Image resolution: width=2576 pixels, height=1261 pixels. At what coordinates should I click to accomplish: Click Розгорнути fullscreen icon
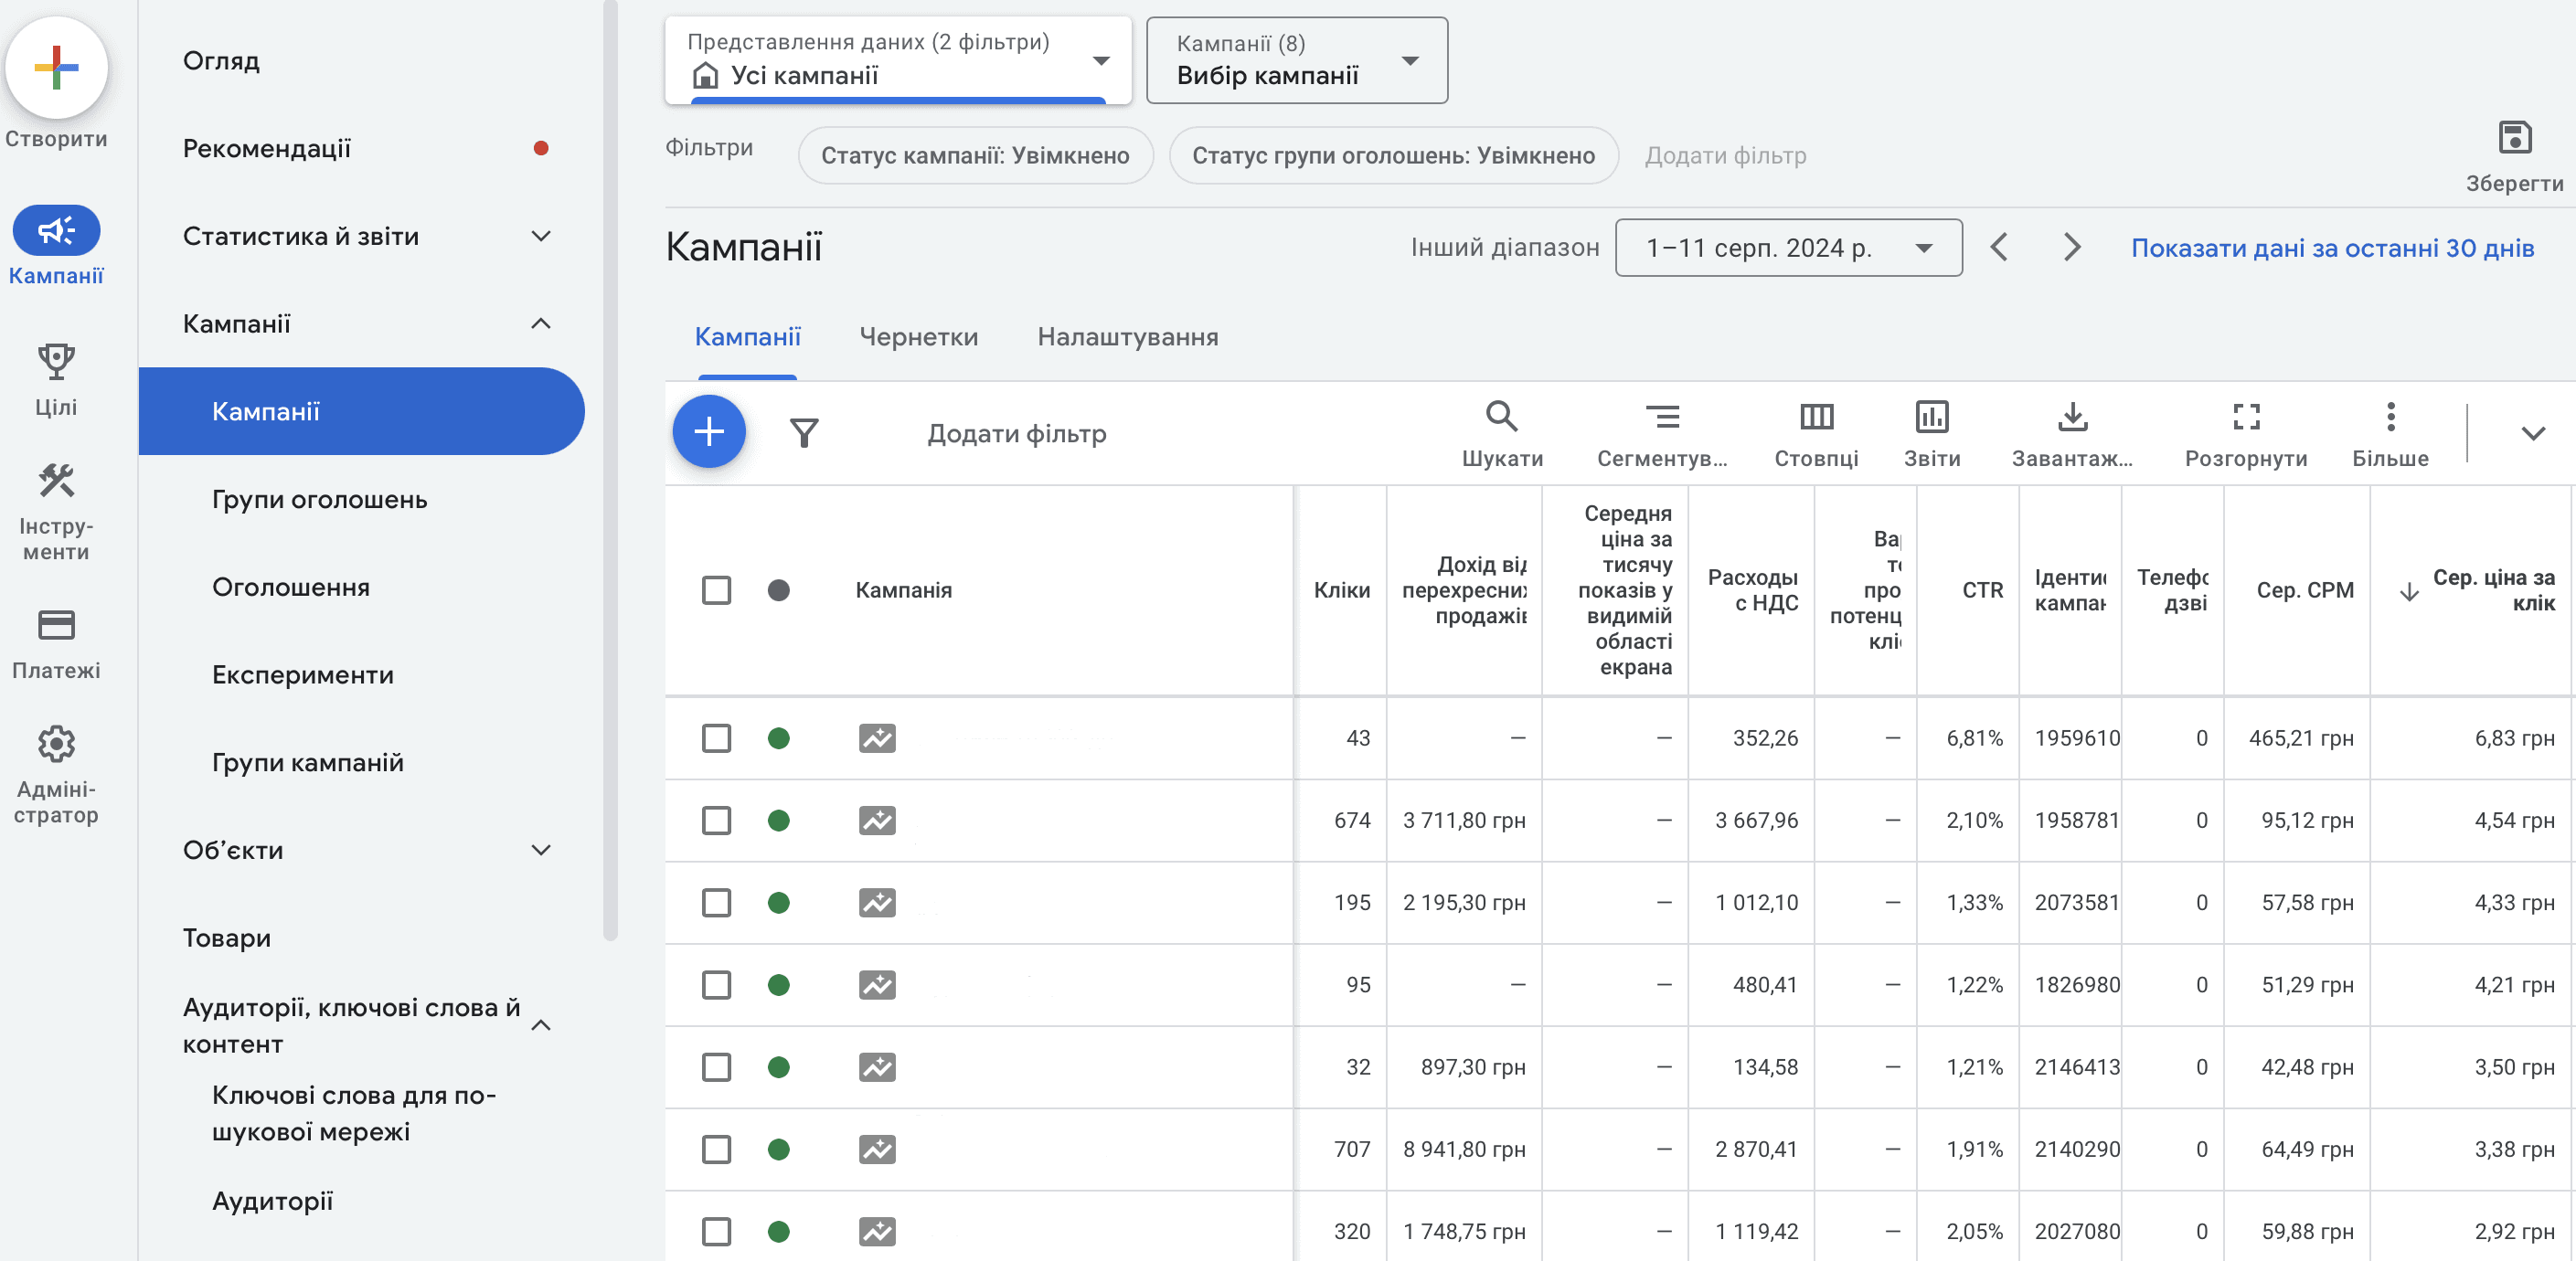click(x=2246, y=416)
